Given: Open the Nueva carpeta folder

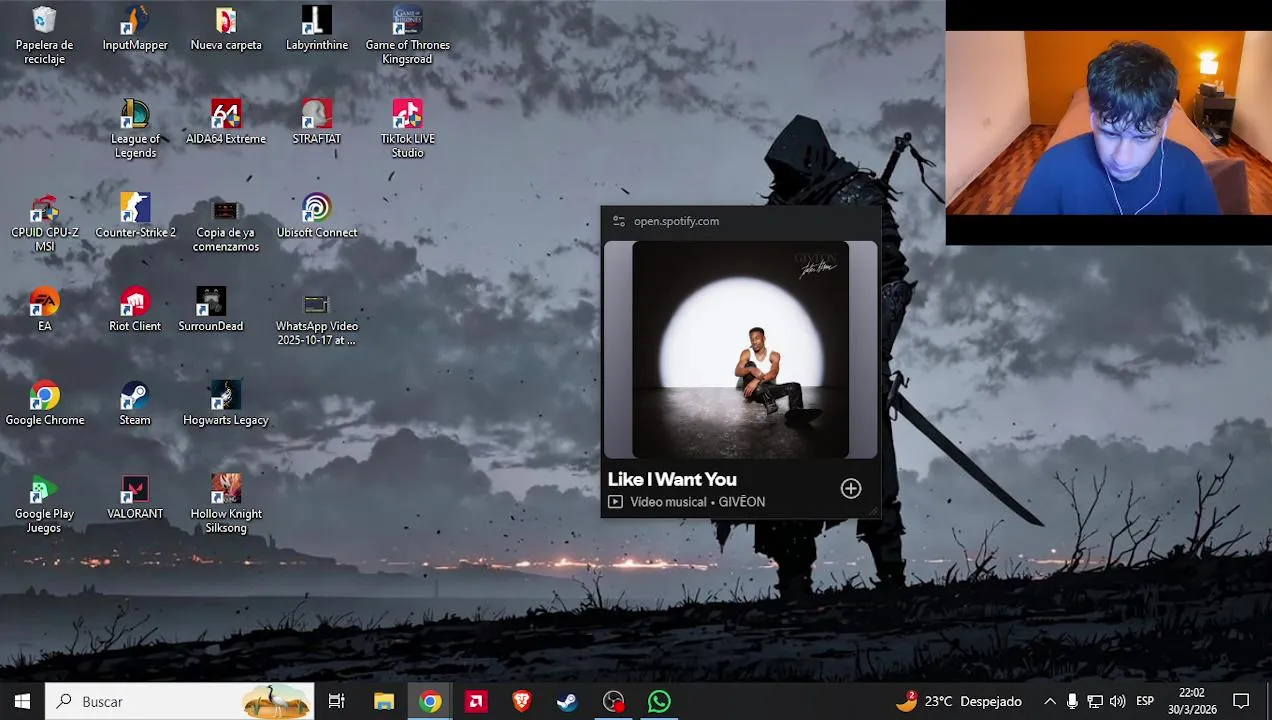Looking at the screenshot, I should (x=226, y=29).
